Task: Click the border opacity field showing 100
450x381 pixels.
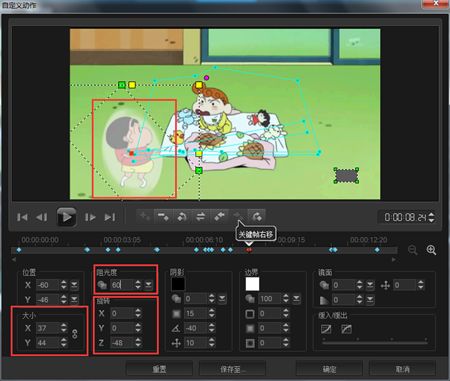Action: click(x=270, y=299)
